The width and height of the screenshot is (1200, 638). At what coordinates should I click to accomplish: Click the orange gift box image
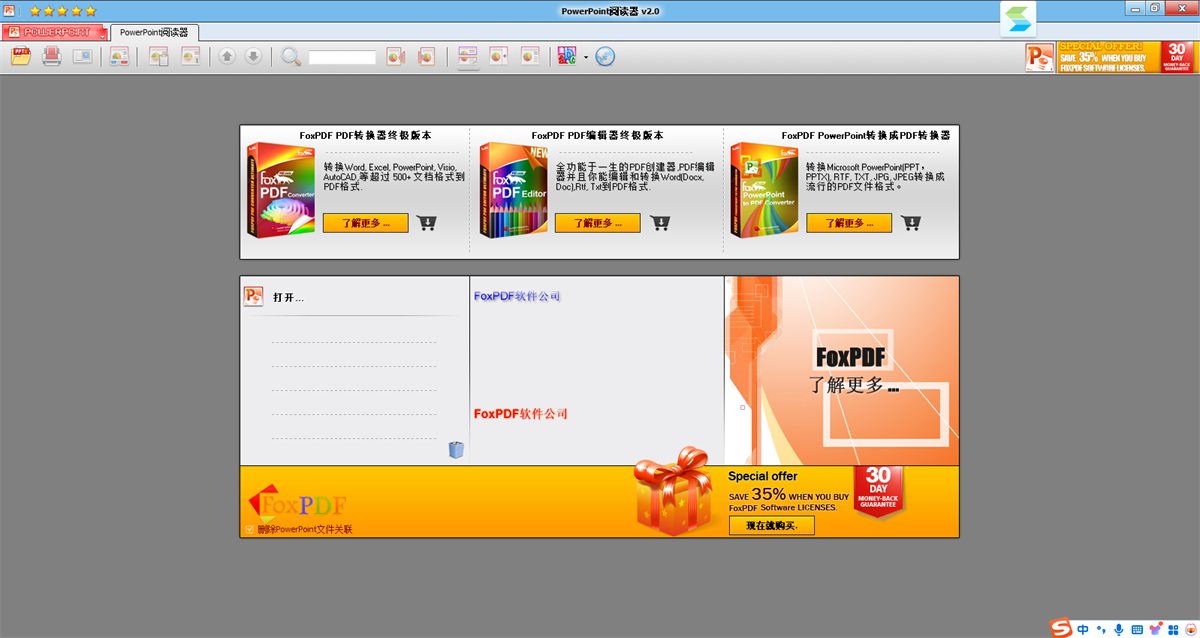point(673,492)
